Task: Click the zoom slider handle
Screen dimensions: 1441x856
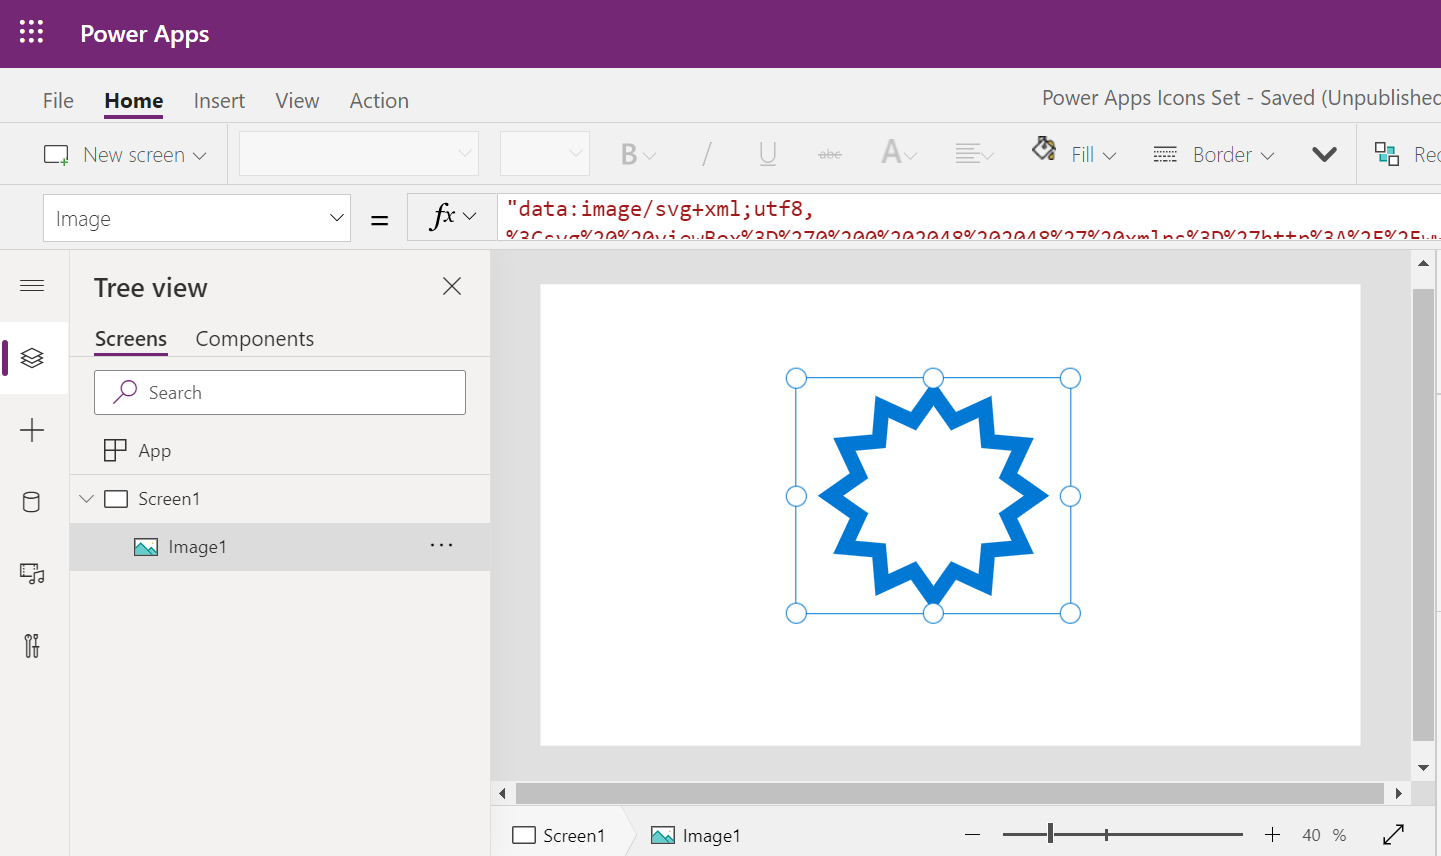Action: (1050, 834)
